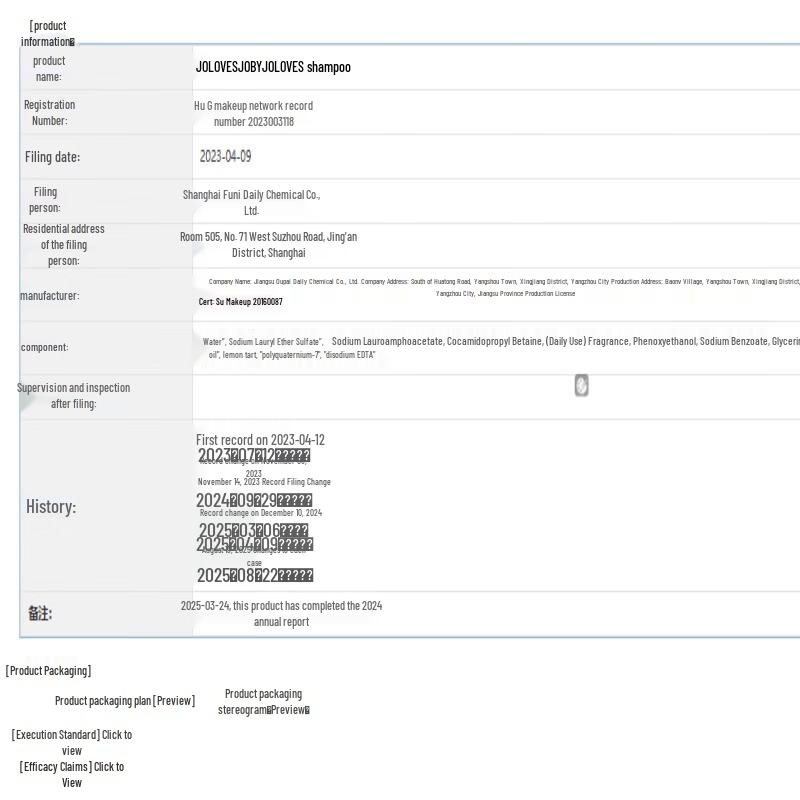Select the 2024 09 29 history entry

[x=254, y=500]
